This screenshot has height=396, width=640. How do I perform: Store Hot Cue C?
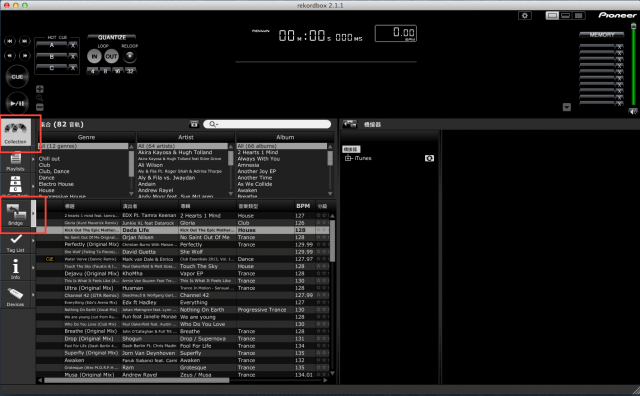51,68
